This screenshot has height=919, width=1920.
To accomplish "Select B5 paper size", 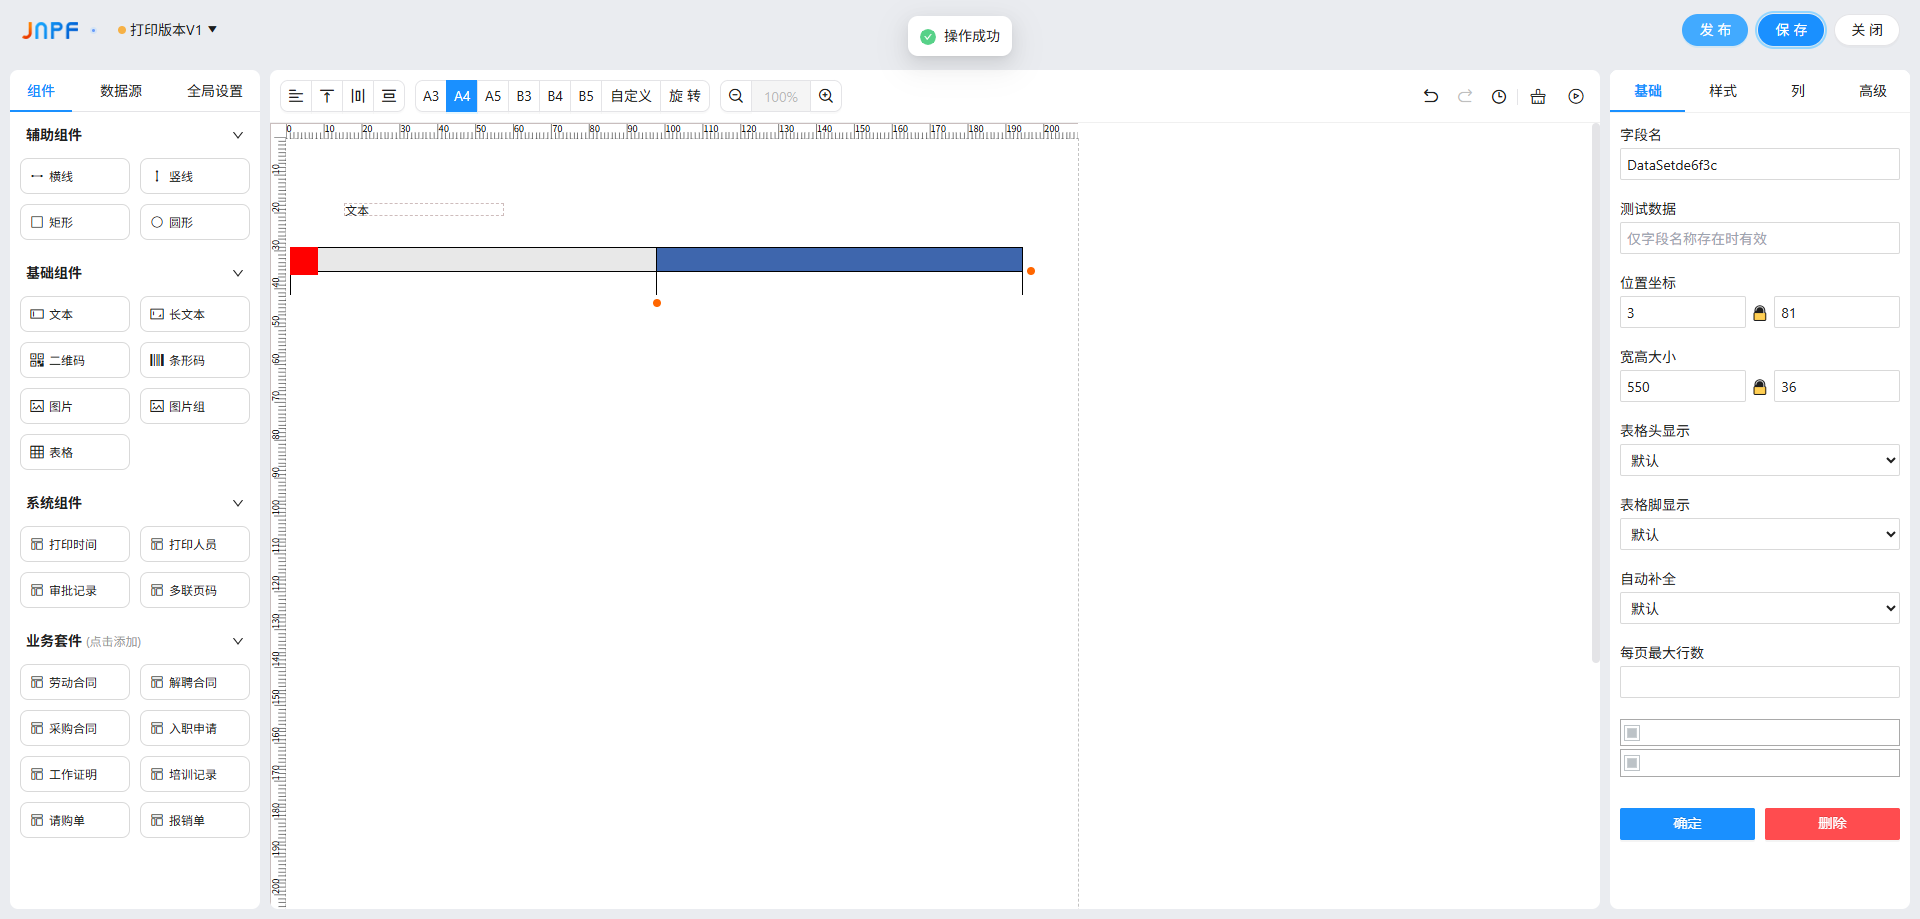I will pos(586,96).
